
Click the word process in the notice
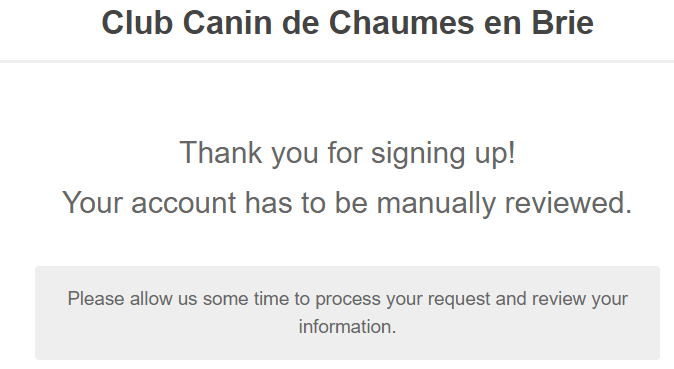click(x=348, y=300)
